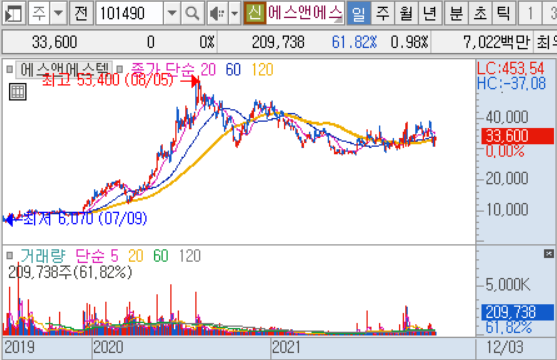Click the red 최고 53,400 high arrow marker
The height and width of the screenshot is (360, 557).
pos(194,82)
